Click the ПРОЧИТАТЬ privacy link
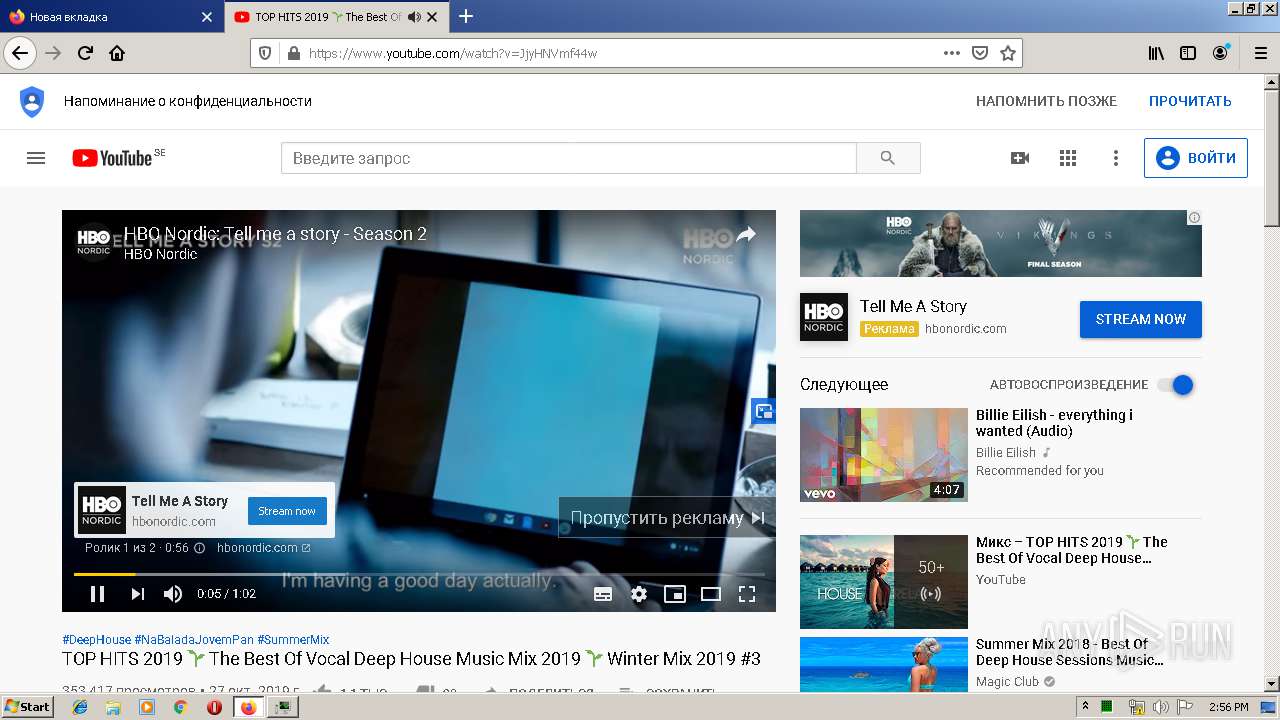This screenshot has width=1280, height=720. [1190, 101]
